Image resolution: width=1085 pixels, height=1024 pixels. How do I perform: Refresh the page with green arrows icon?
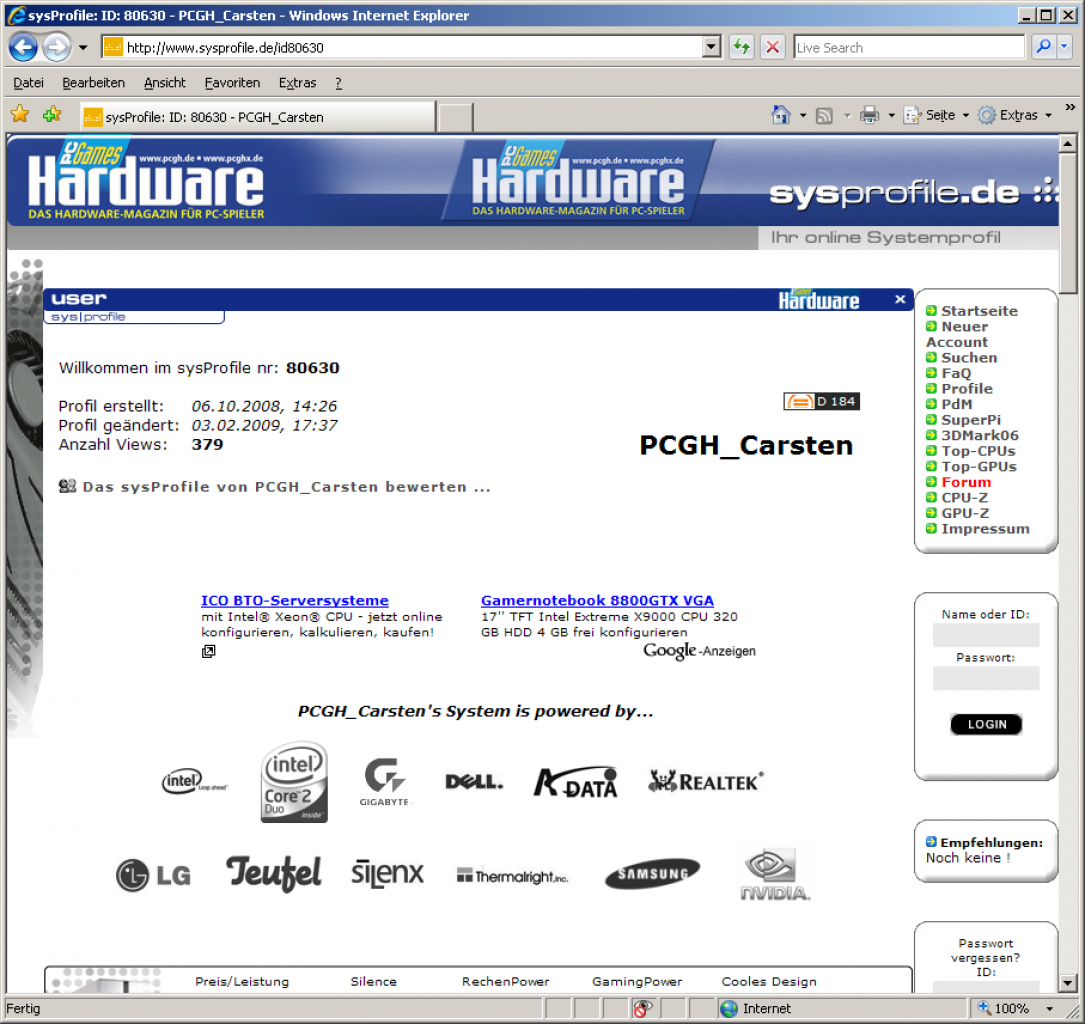click(x=742, y=47)
